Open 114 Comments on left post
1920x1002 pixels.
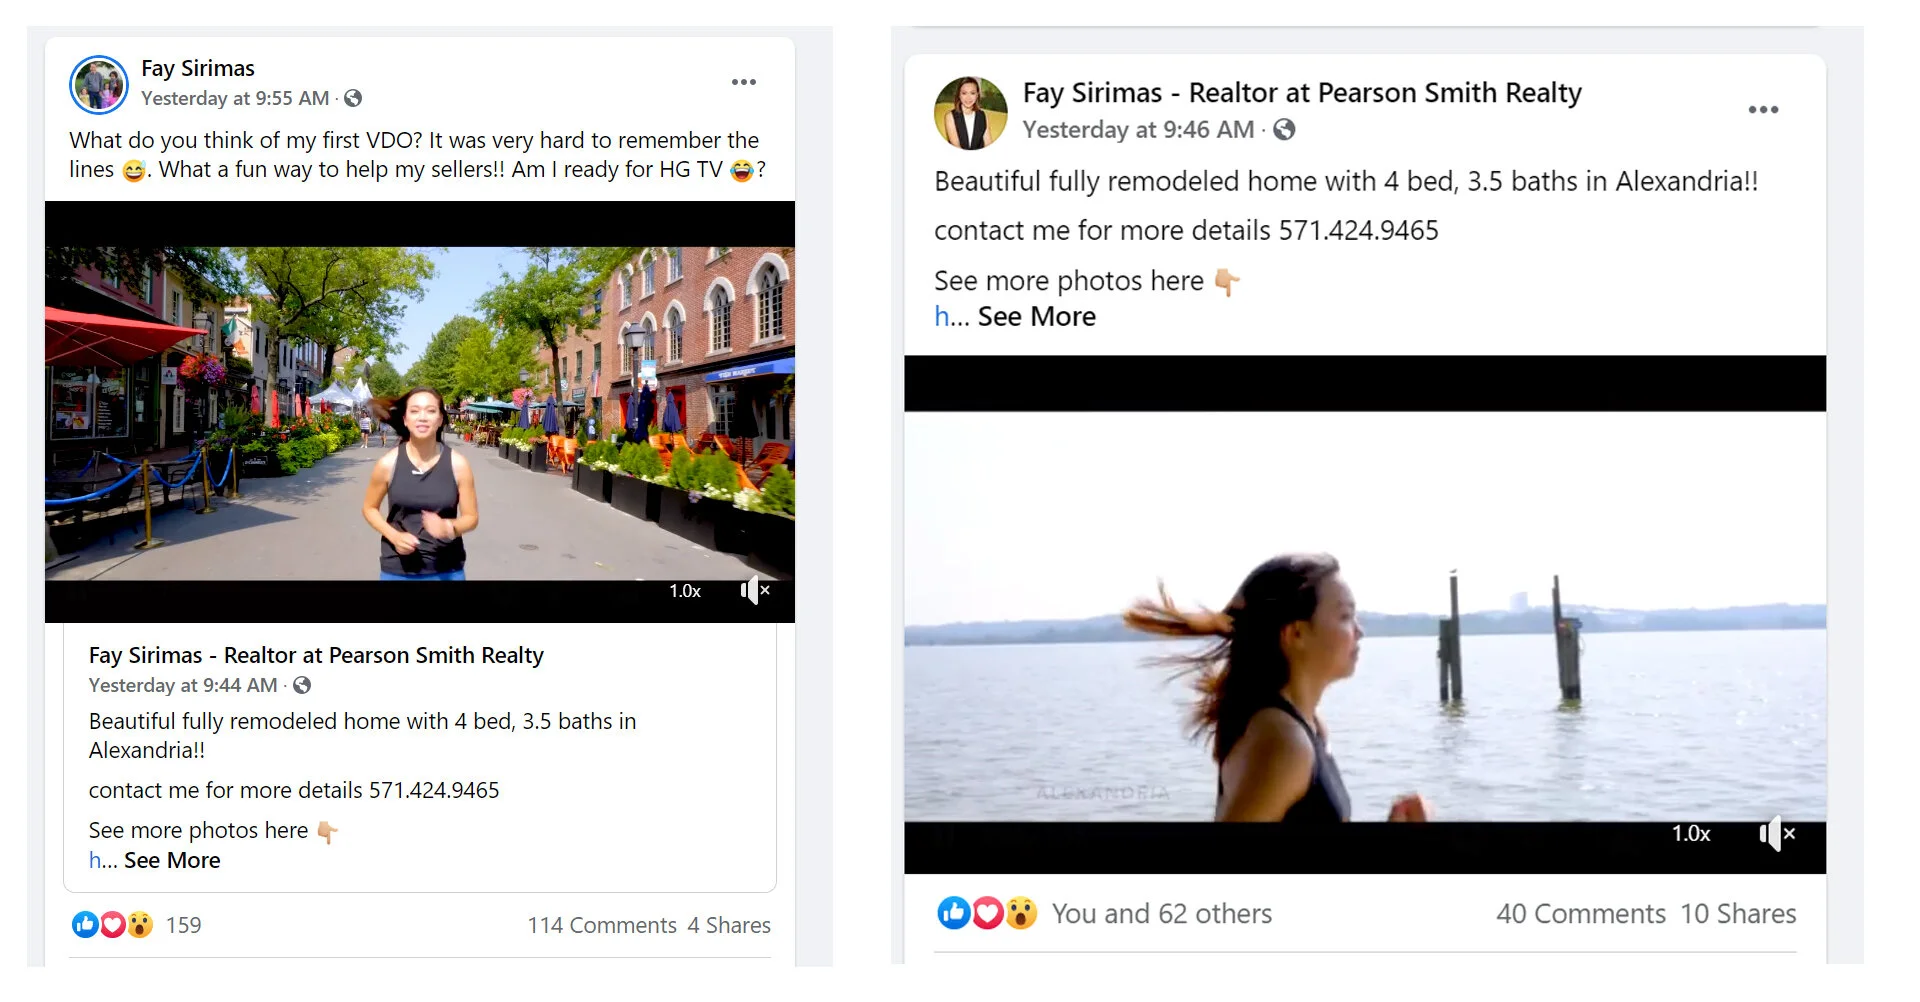[x=602, y=925]
